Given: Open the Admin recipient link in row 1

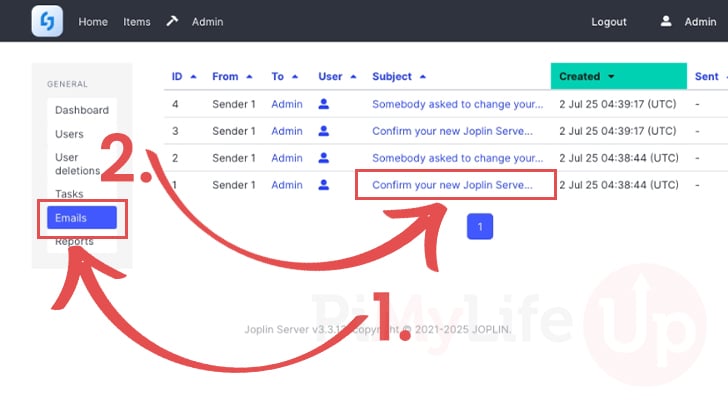Looking at the screenshot, I should [x=287, y=185].
